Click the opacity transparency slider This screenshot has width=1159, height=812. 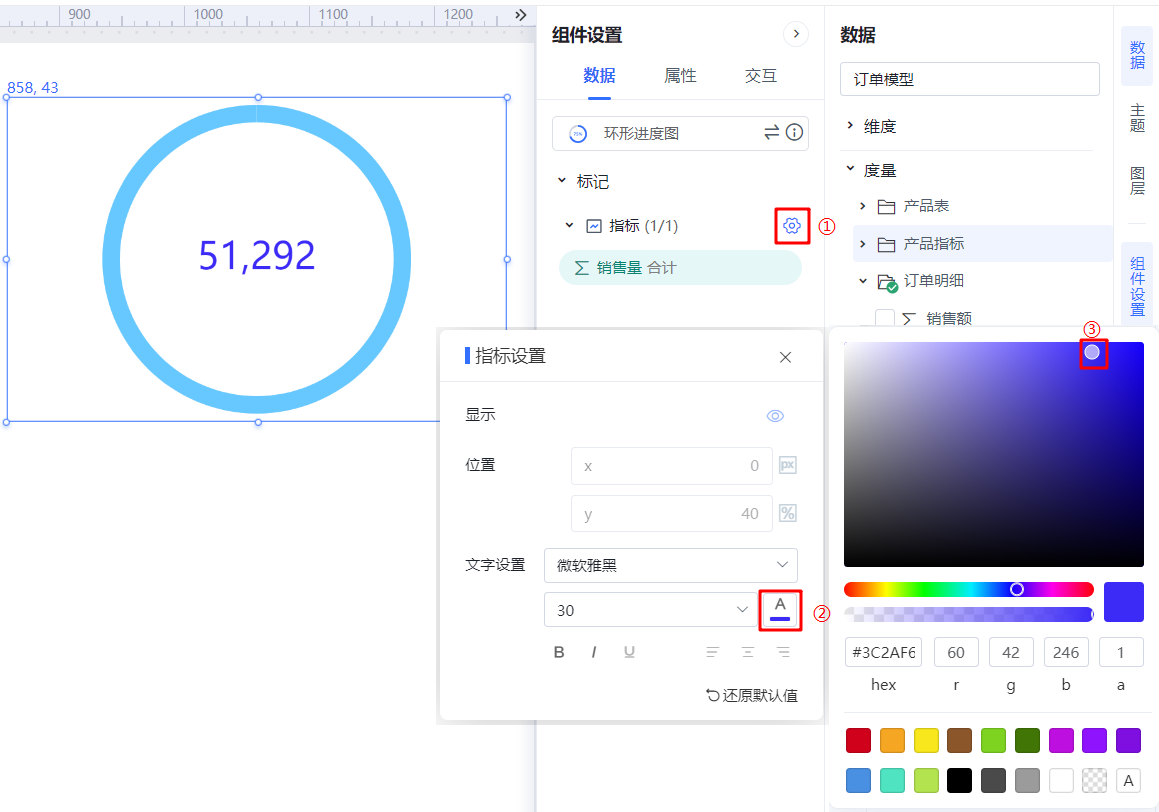(968, 614)
